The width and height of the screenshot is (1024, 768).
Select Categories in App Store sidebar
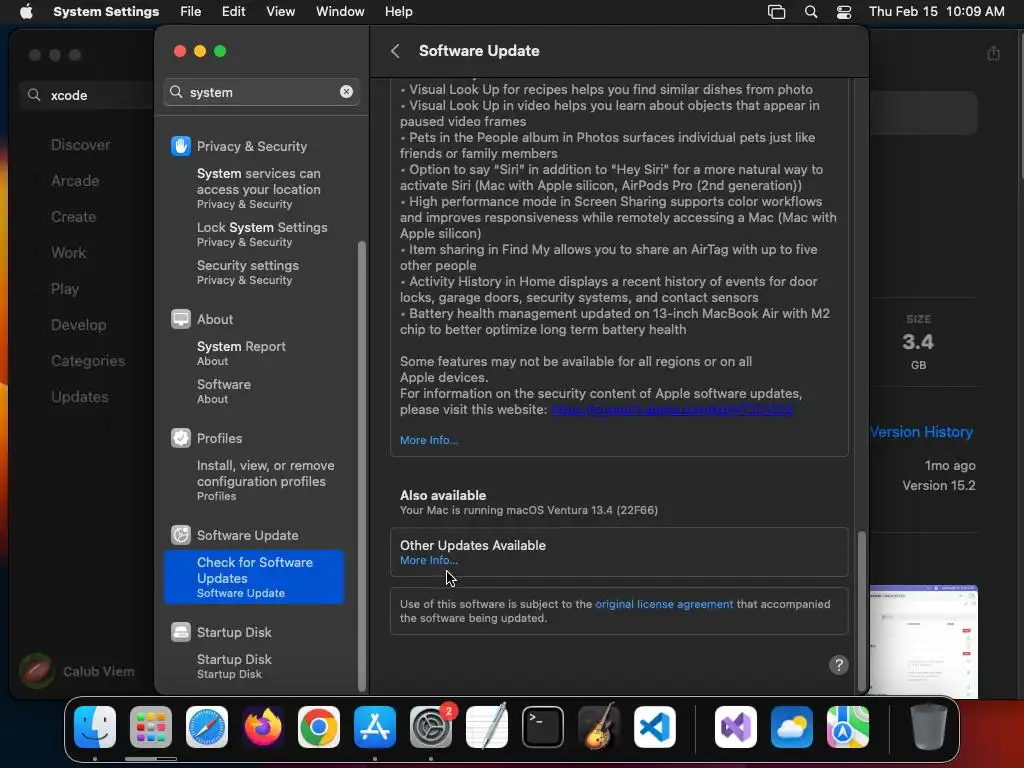click(88, 360)
